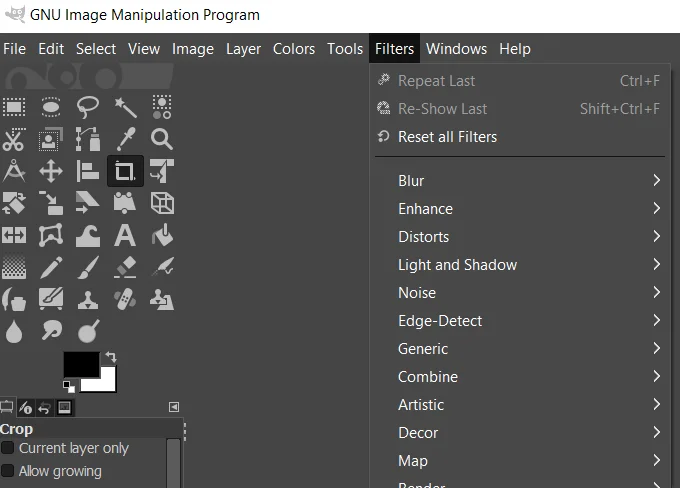Select the Perspective tool

coord(125,203)
